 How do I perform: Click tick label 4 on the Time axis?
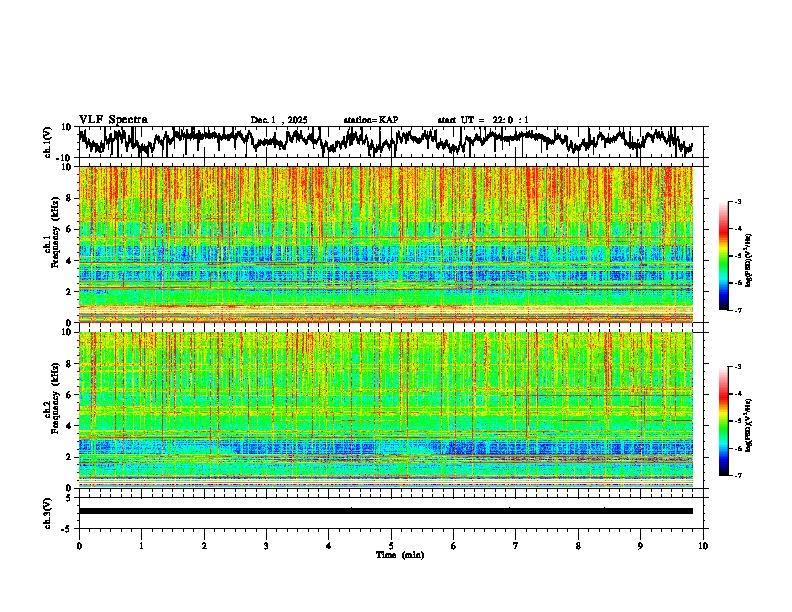pos(329,546)
